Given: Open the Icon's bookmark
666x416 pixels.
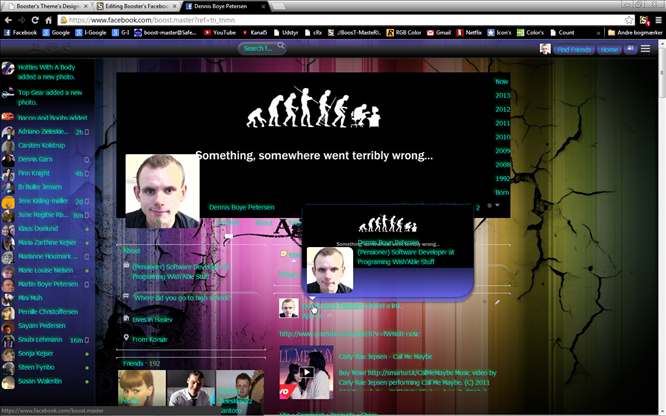Looking at the screenshot, I should (500, 32).
